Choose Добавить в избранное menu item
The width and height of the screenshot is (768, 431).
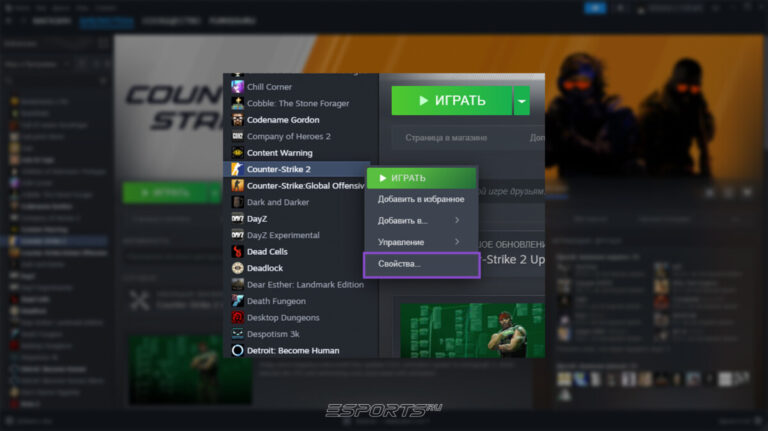pos(421,199)
